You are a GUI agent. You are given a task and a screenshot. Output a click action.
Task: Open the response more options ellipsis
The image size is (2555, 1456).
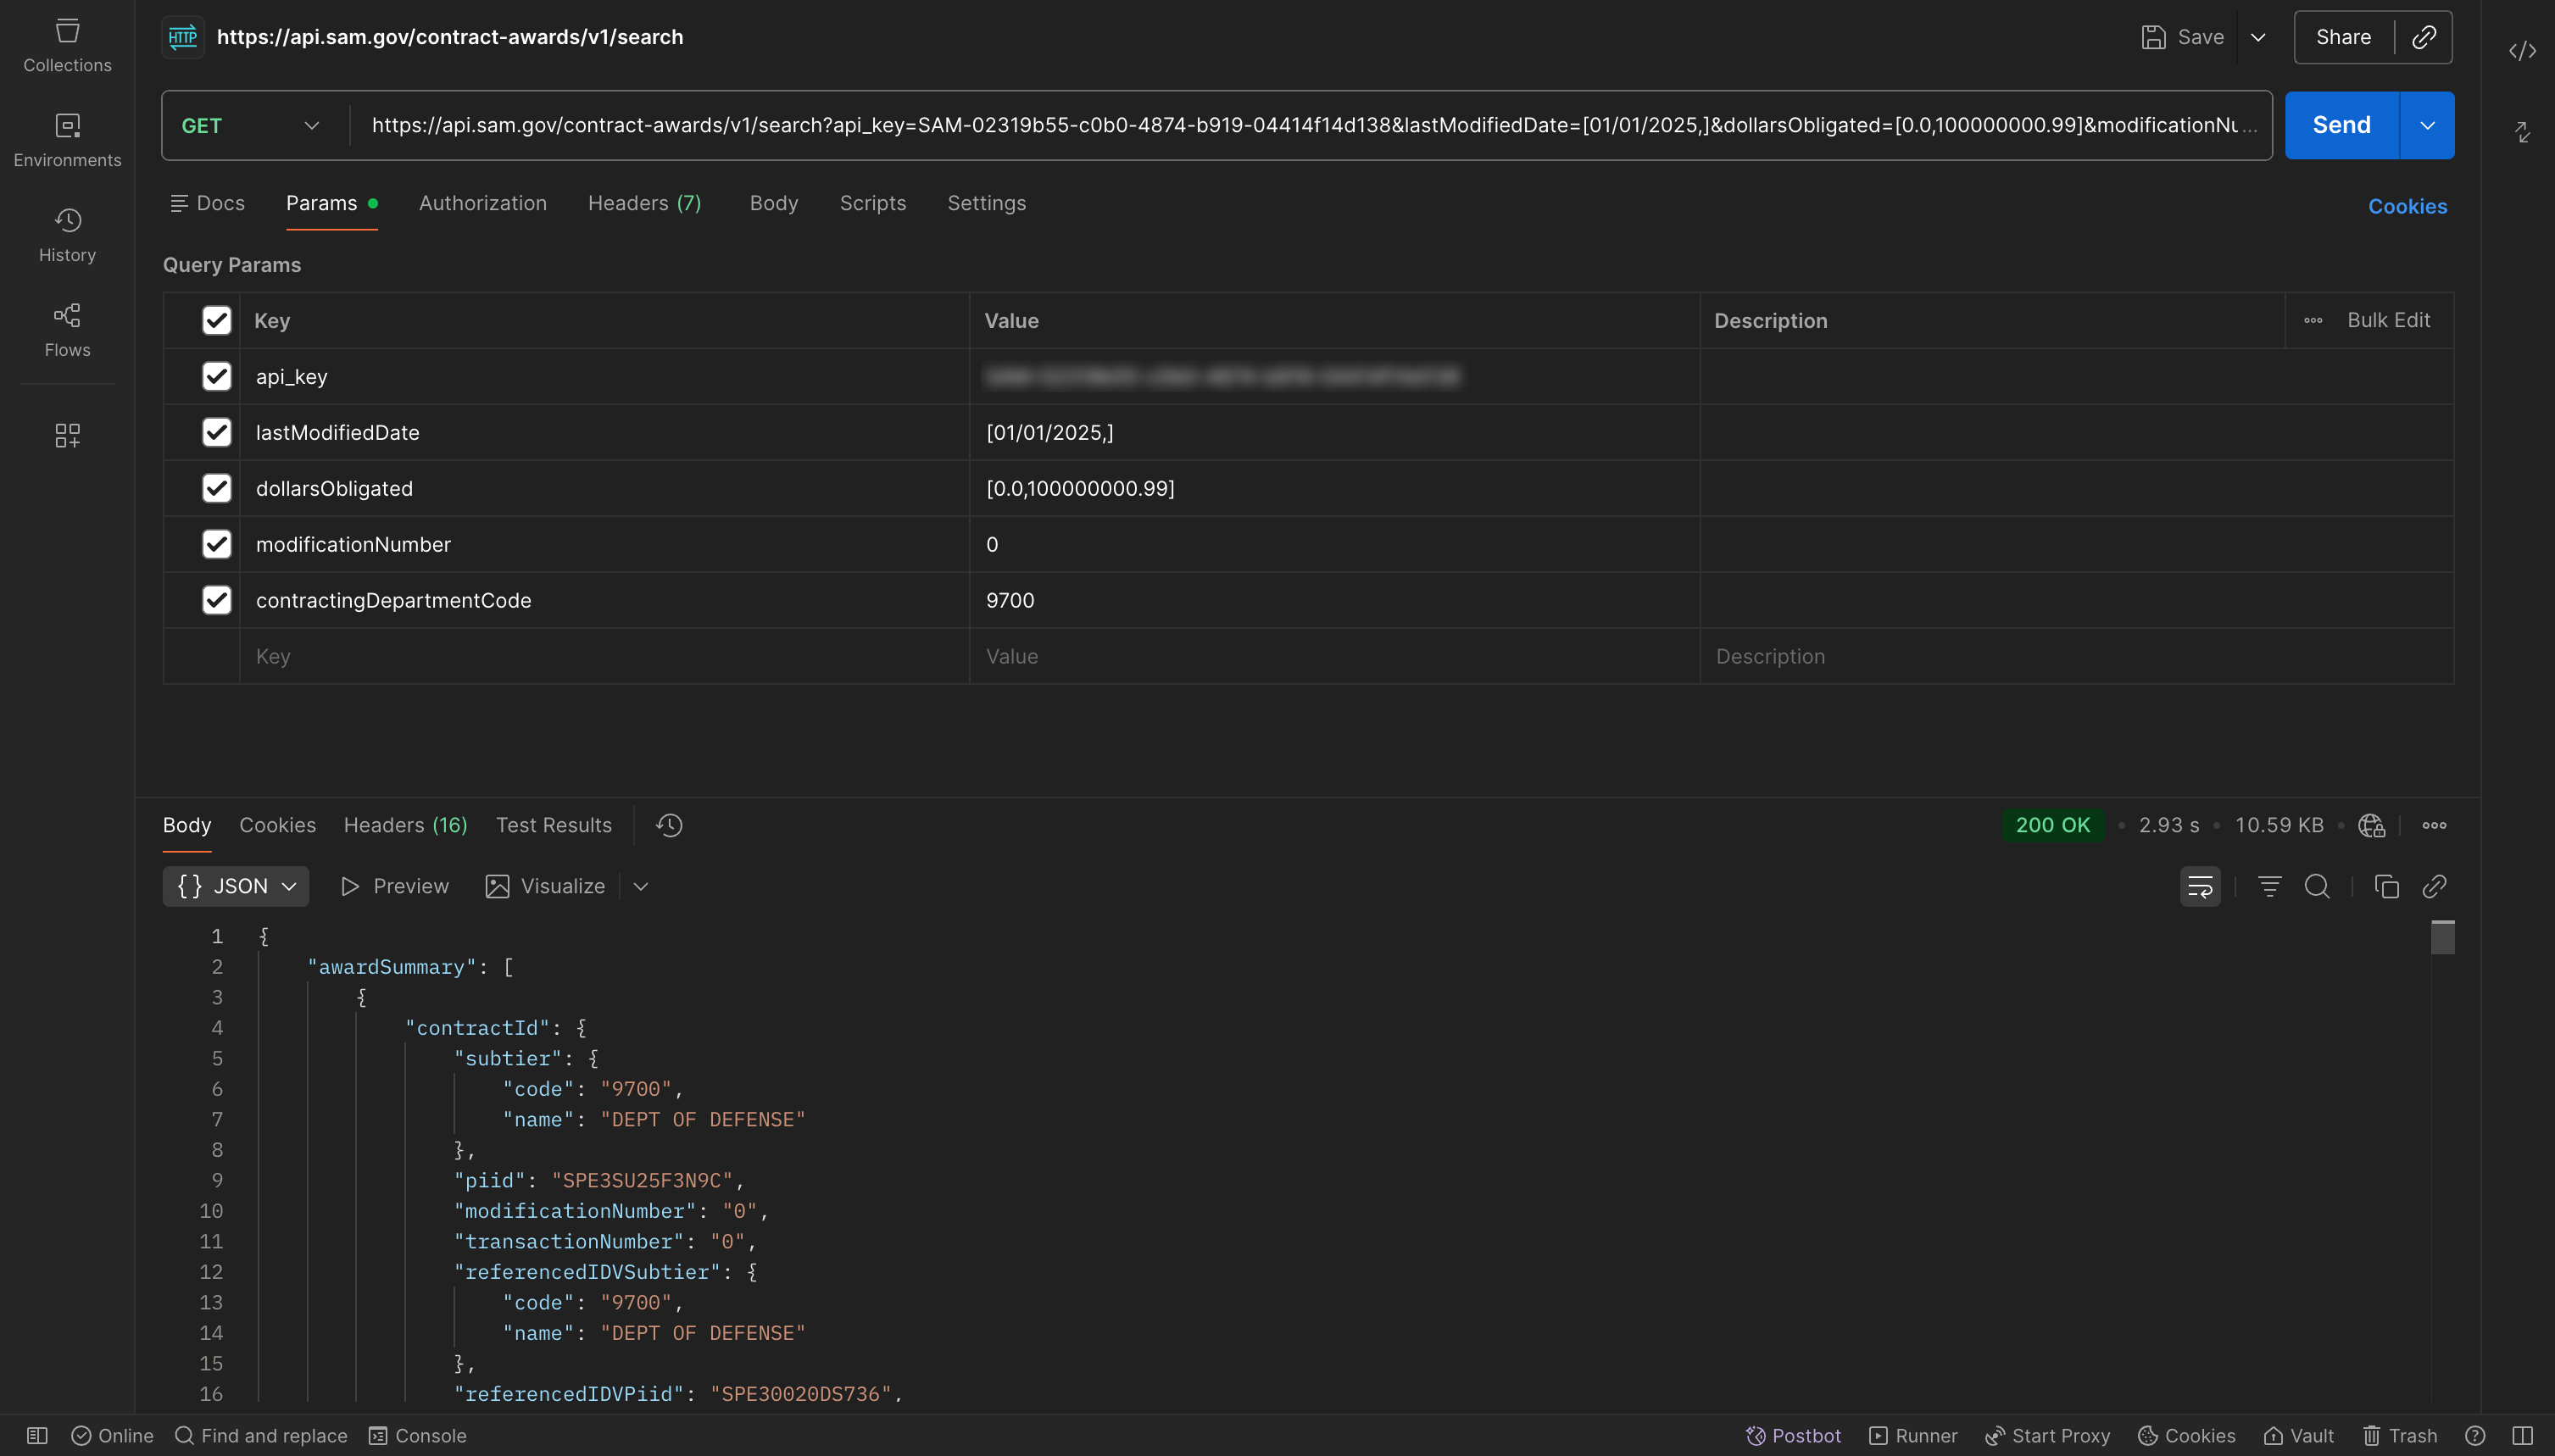[x=2434, y=825]
